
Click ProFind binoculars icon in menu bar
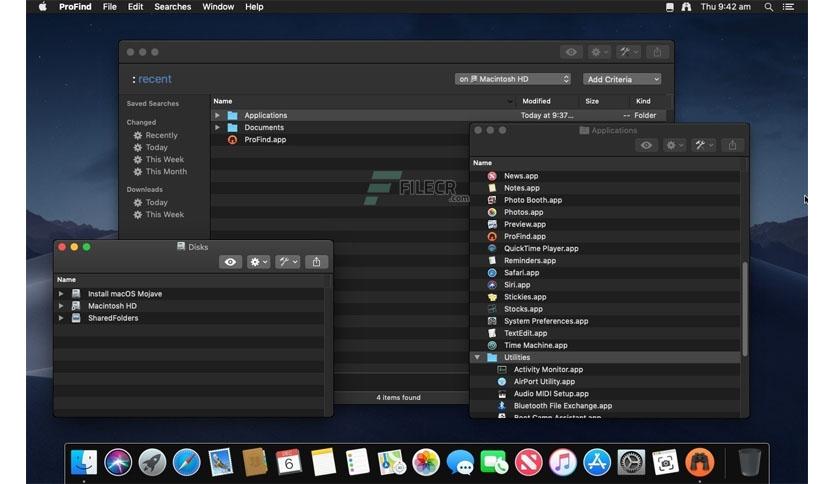coord(686,7)
